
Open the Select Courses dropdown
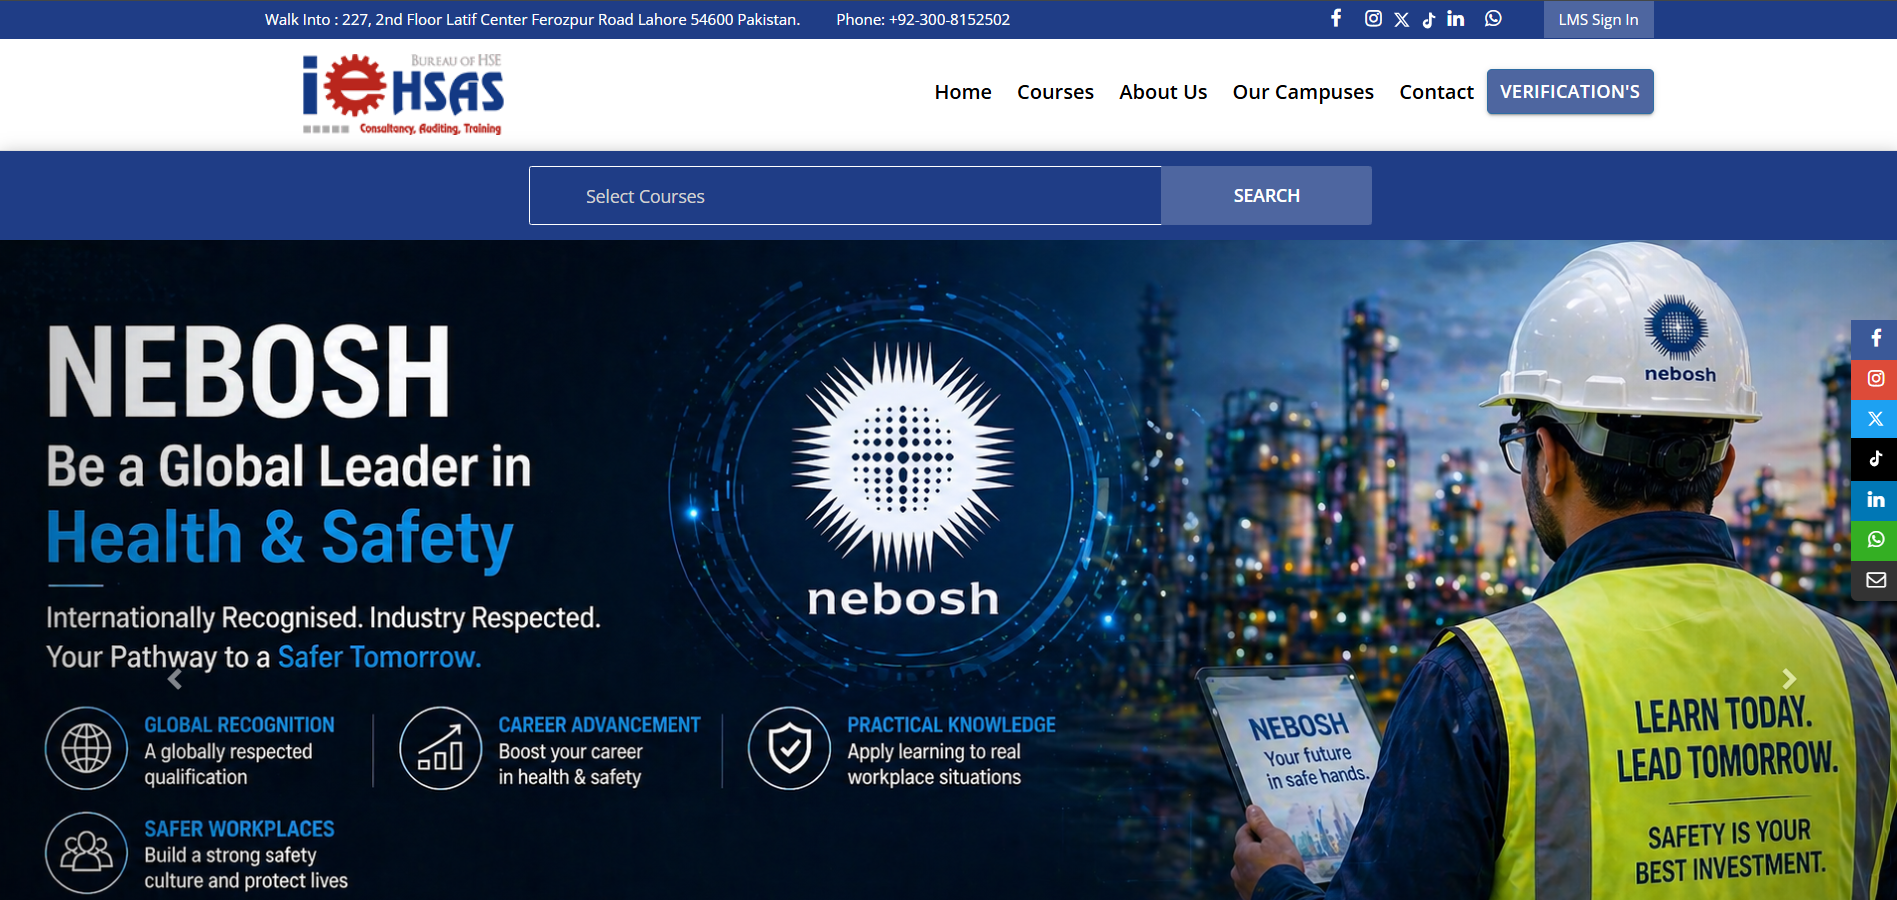(x=845, y=196)
